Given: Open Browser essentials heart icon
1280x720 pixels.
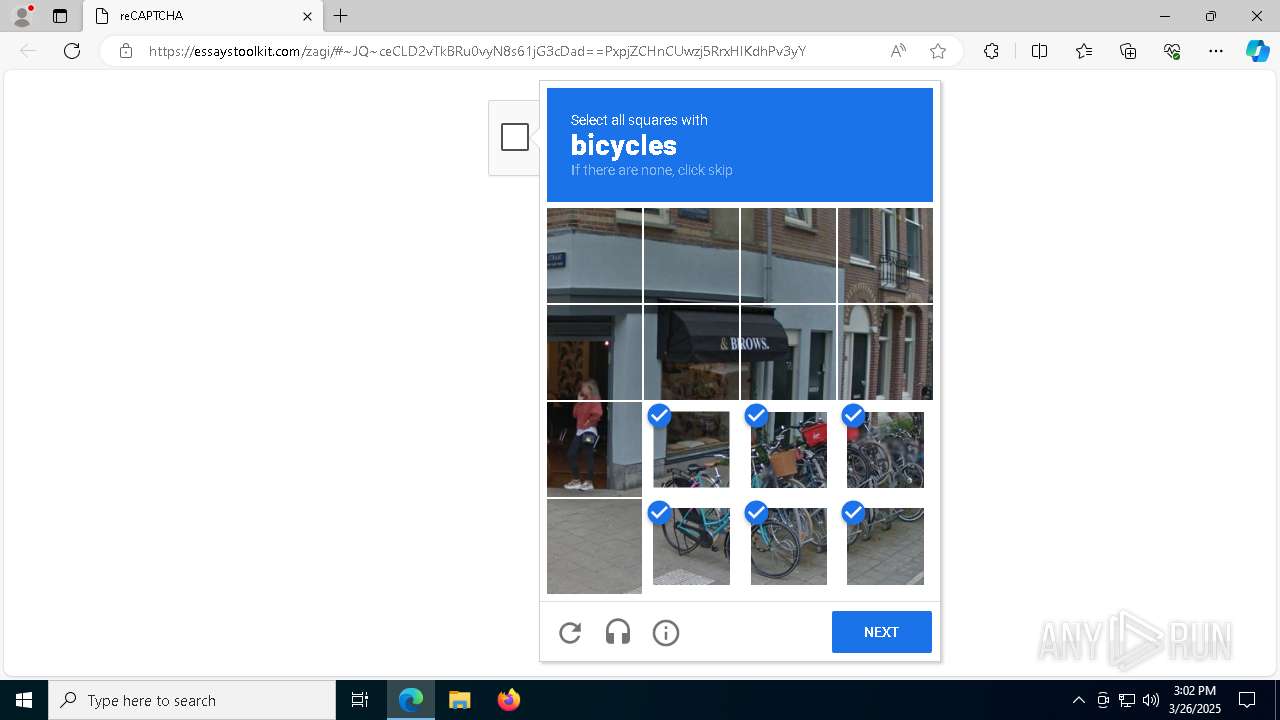Looking at the screenshot, I should 1172,51.
